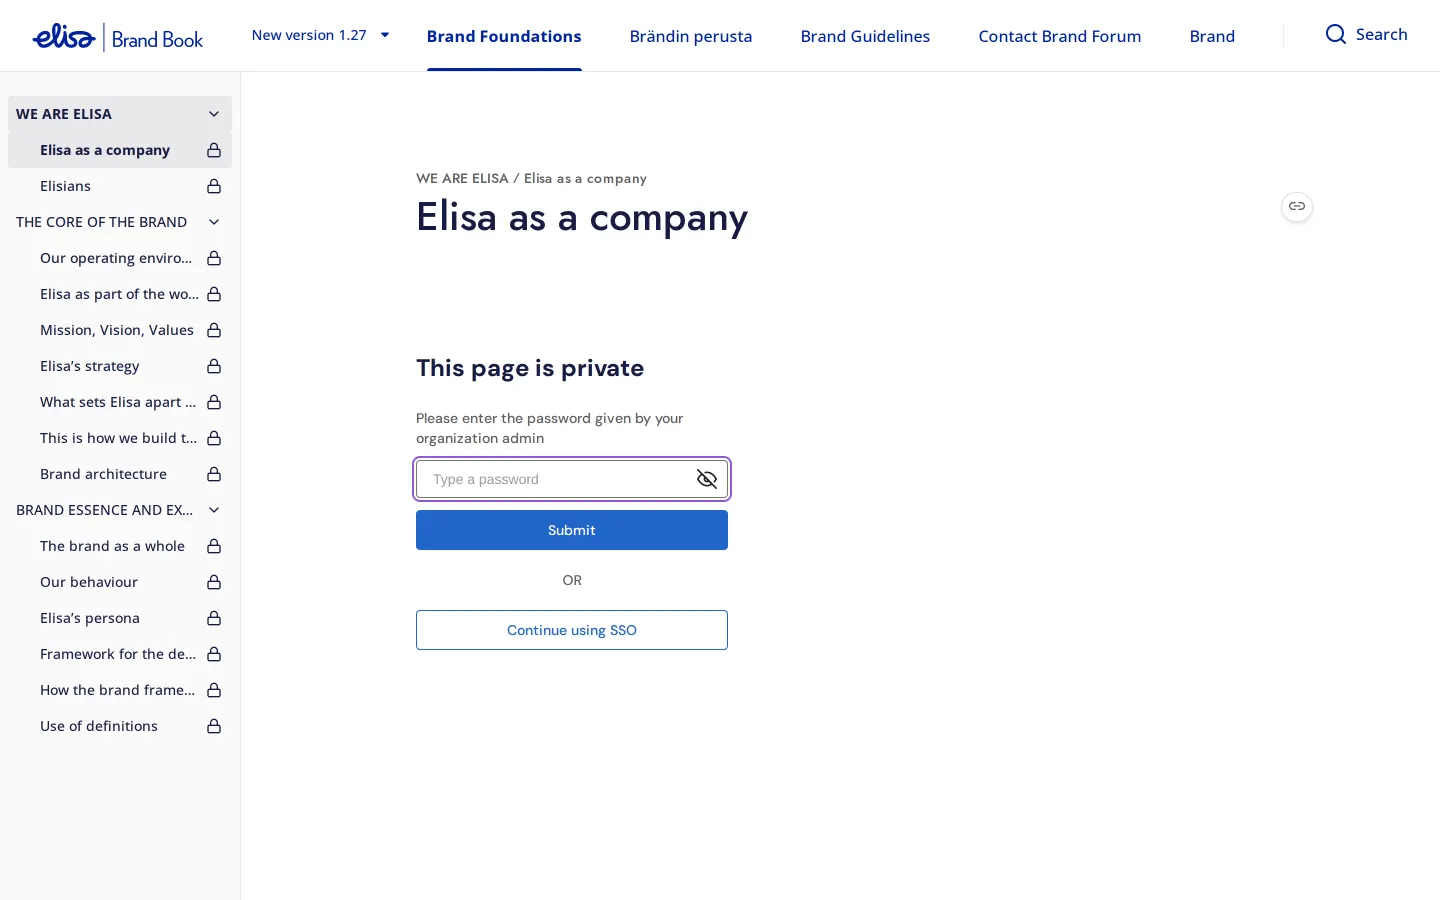Open Elisa's persona page in sidebar
This screenshot has height=900, width=1440.
tap(90, 618)
